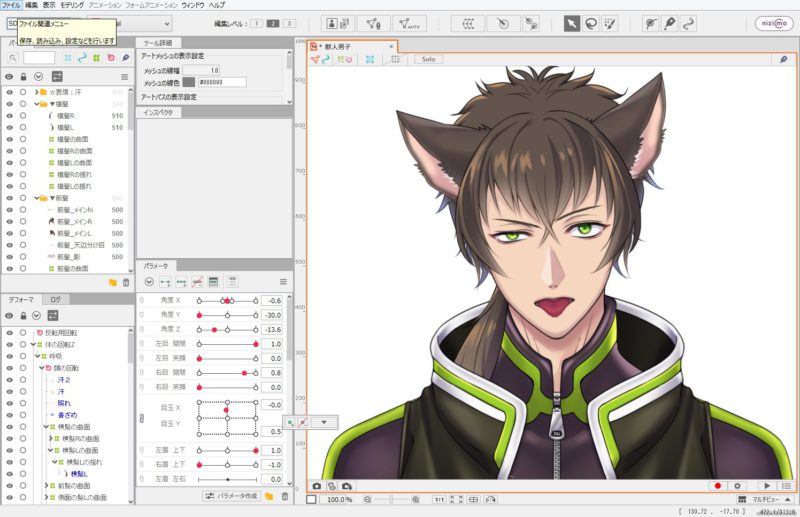Collapse the ▼横髪 folder

(37, 104)
